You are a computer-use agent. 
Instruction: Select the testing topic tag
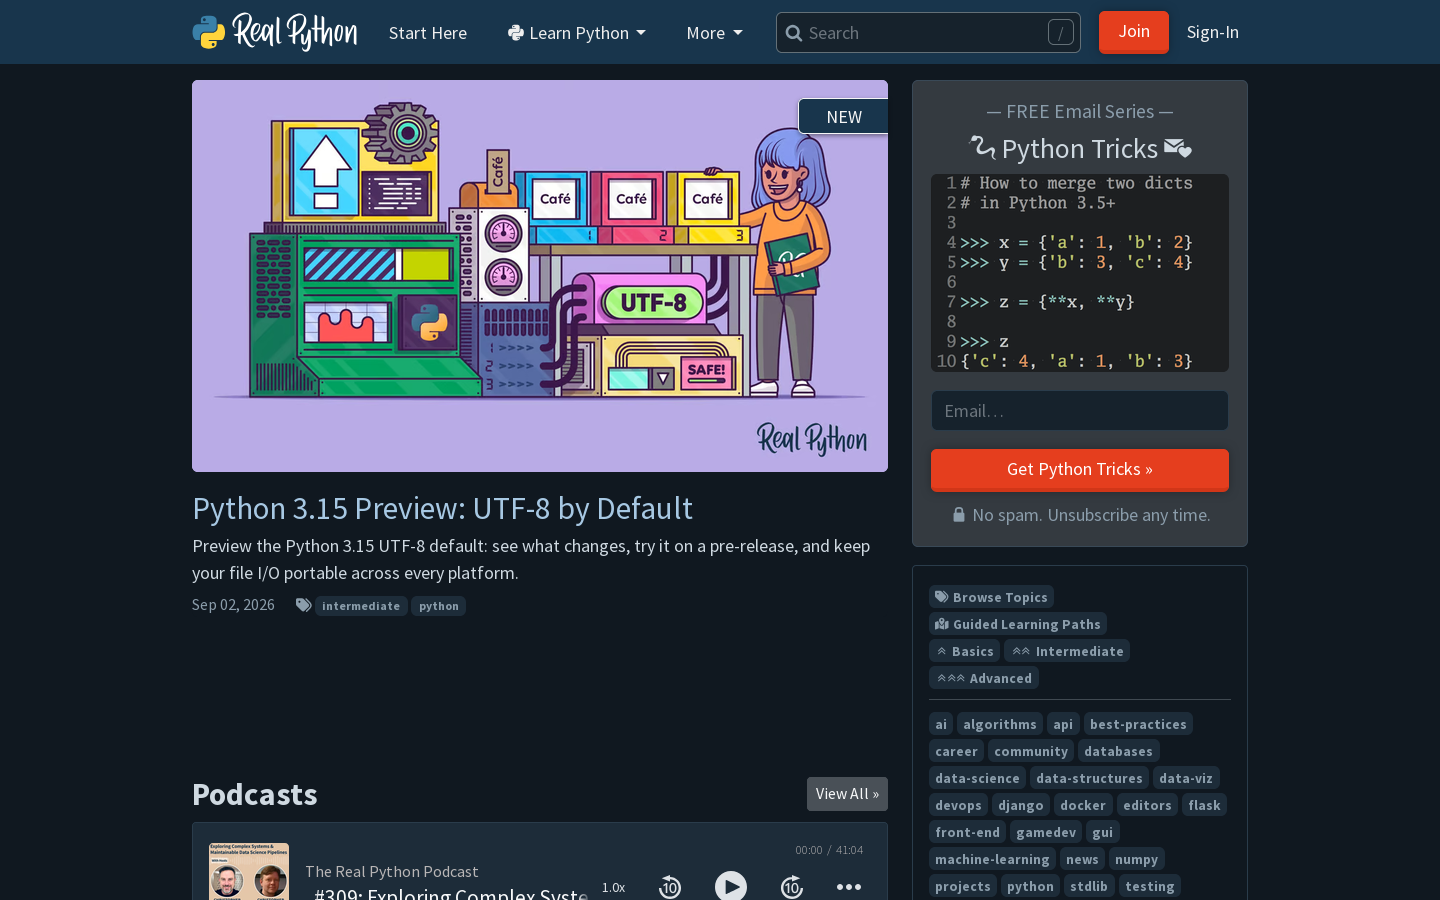1149,886
